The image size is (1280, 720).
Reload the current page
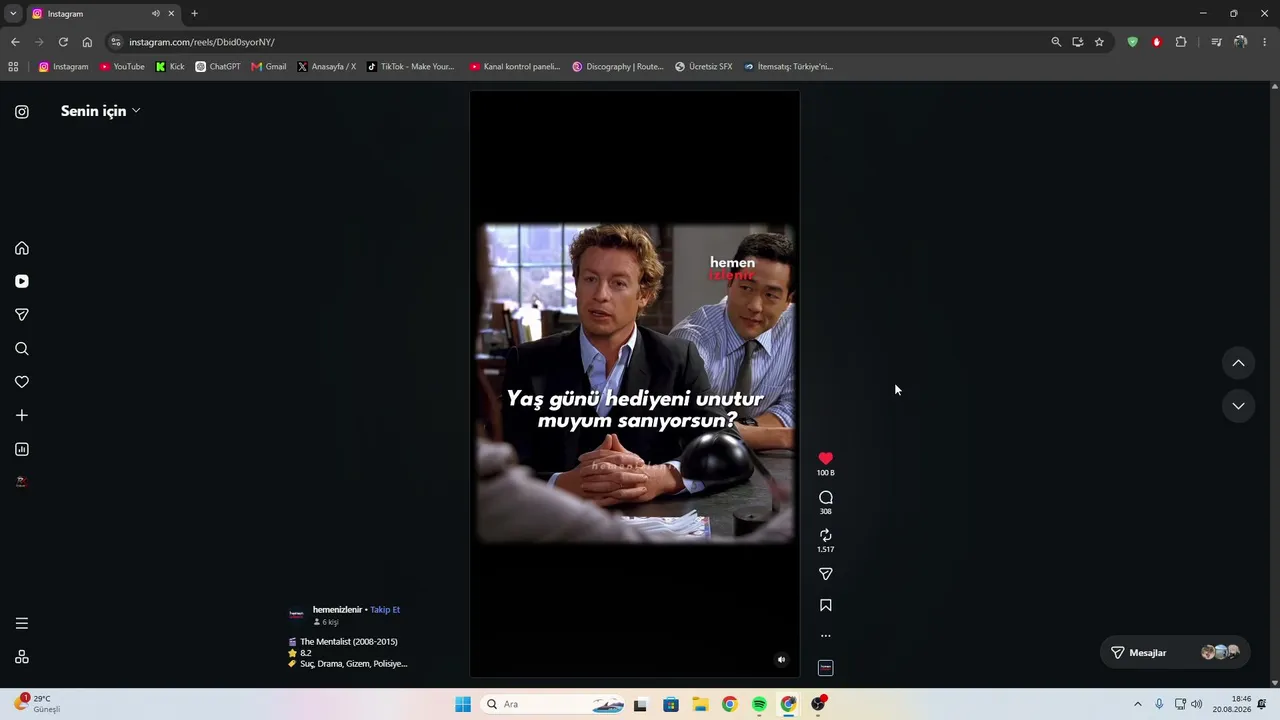click(x=63, y=42)
